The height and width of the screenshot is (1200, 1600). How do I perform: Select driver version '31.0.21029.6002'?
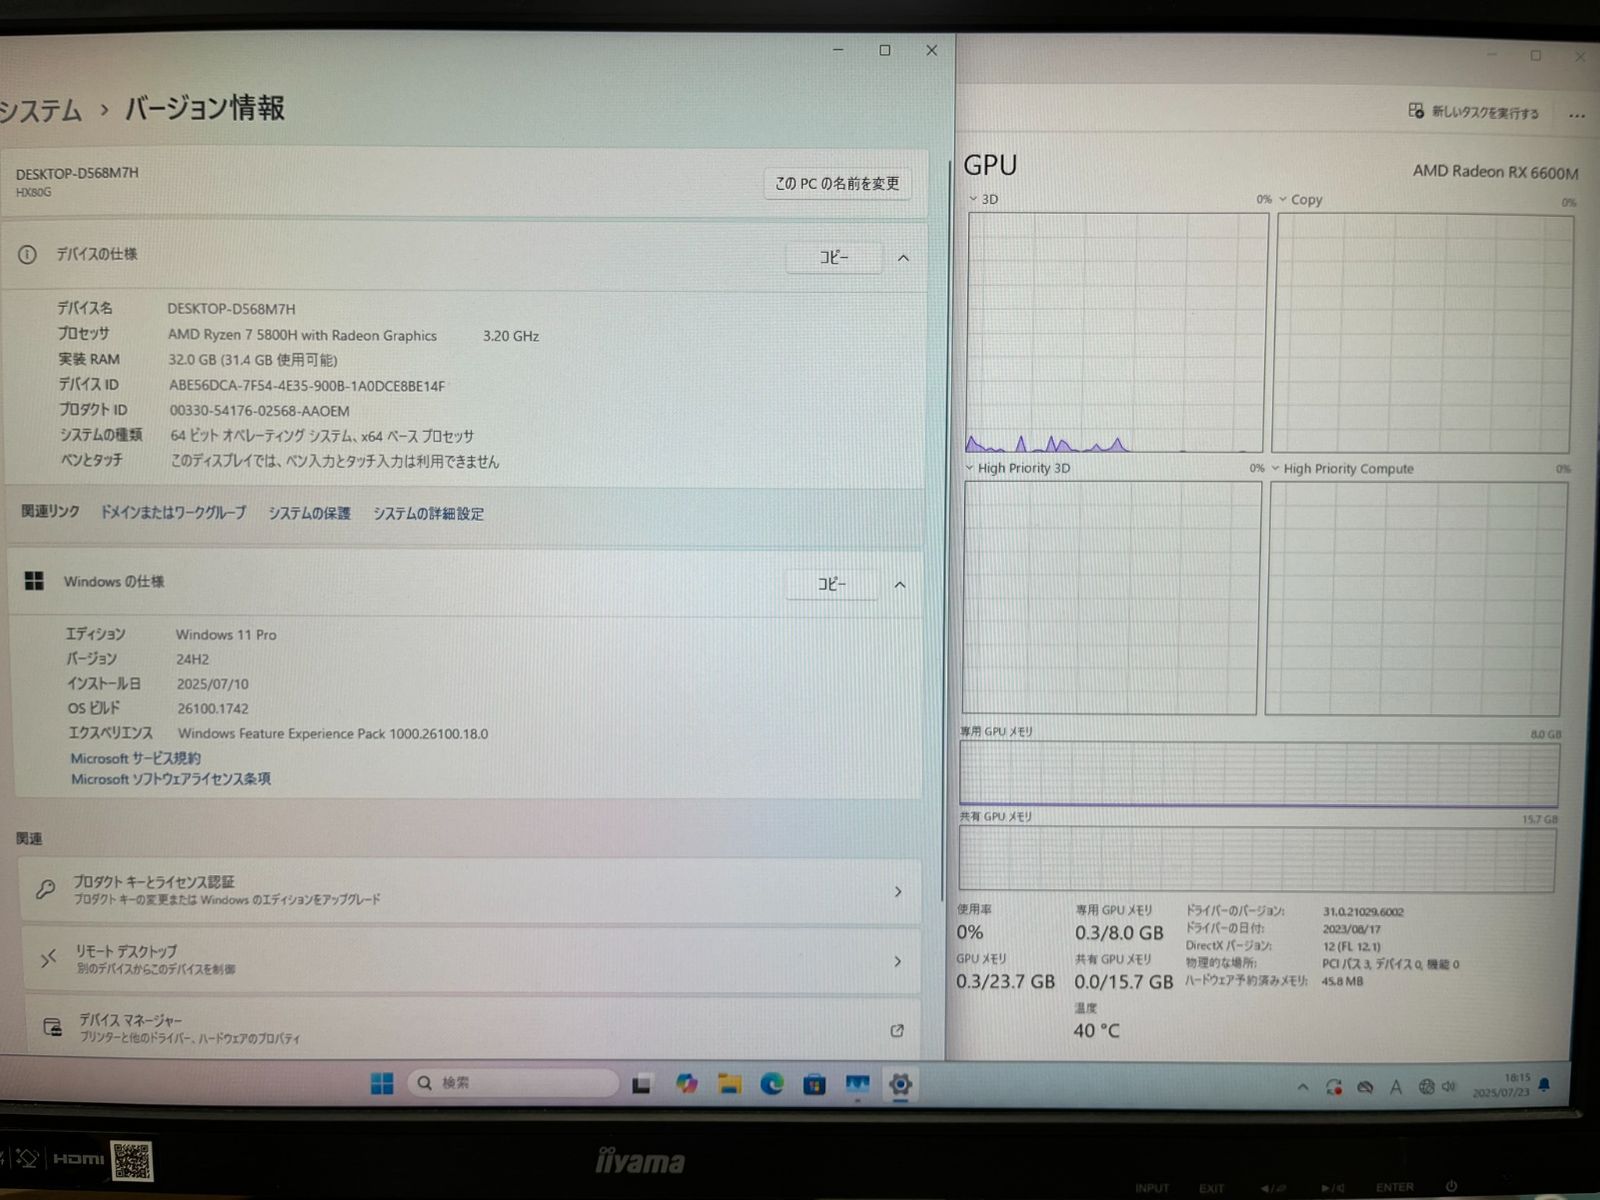tap(1363, 912)
